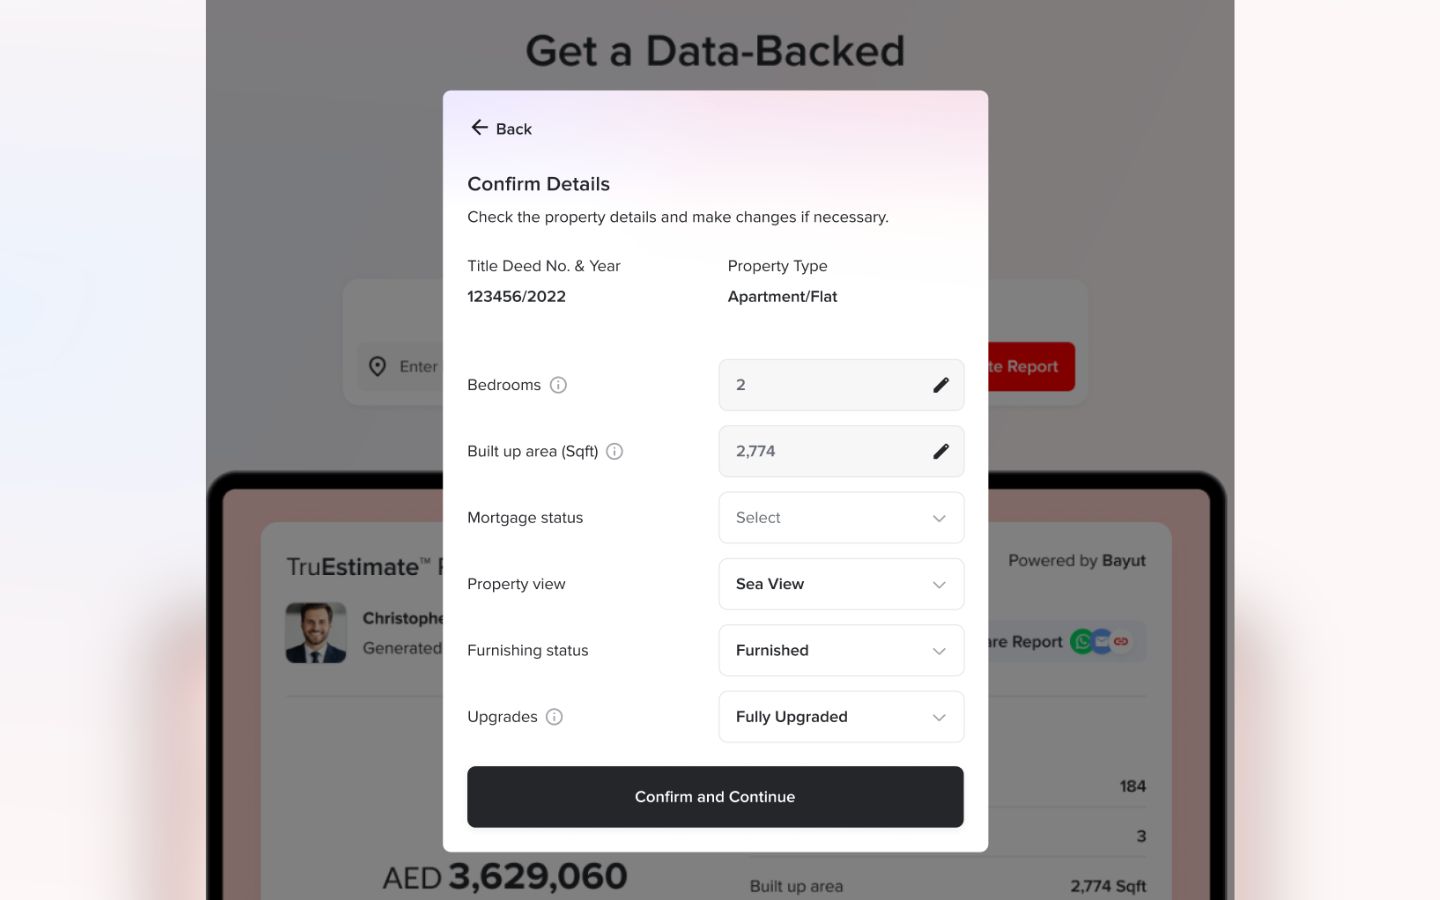Click the info icon next to Bedrooms
This screenshot has width=1440, height=900.
click(x=558, y=384)
